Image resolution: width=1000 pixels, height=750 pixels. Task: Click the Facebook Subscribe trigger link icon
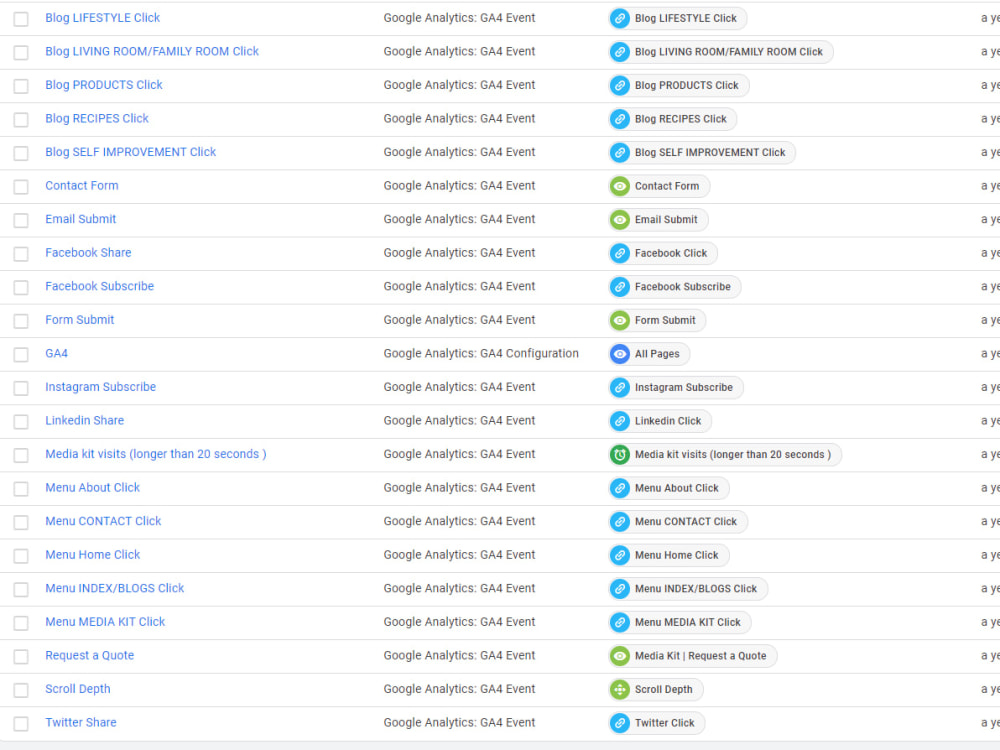click(619, 287)
